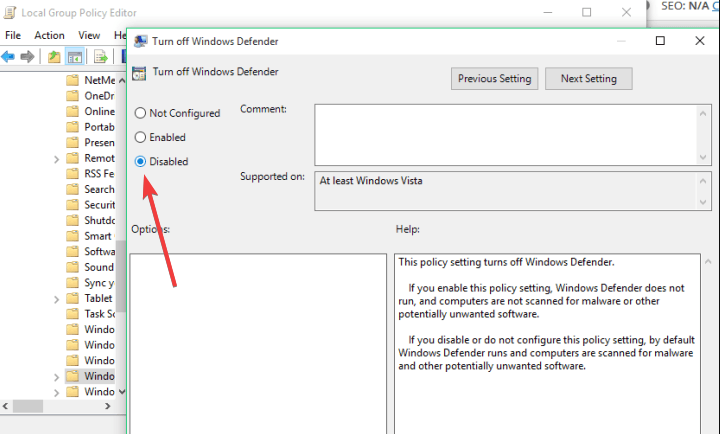Expand the Remot folder tree node
The image size is (720, 434).
56,159
